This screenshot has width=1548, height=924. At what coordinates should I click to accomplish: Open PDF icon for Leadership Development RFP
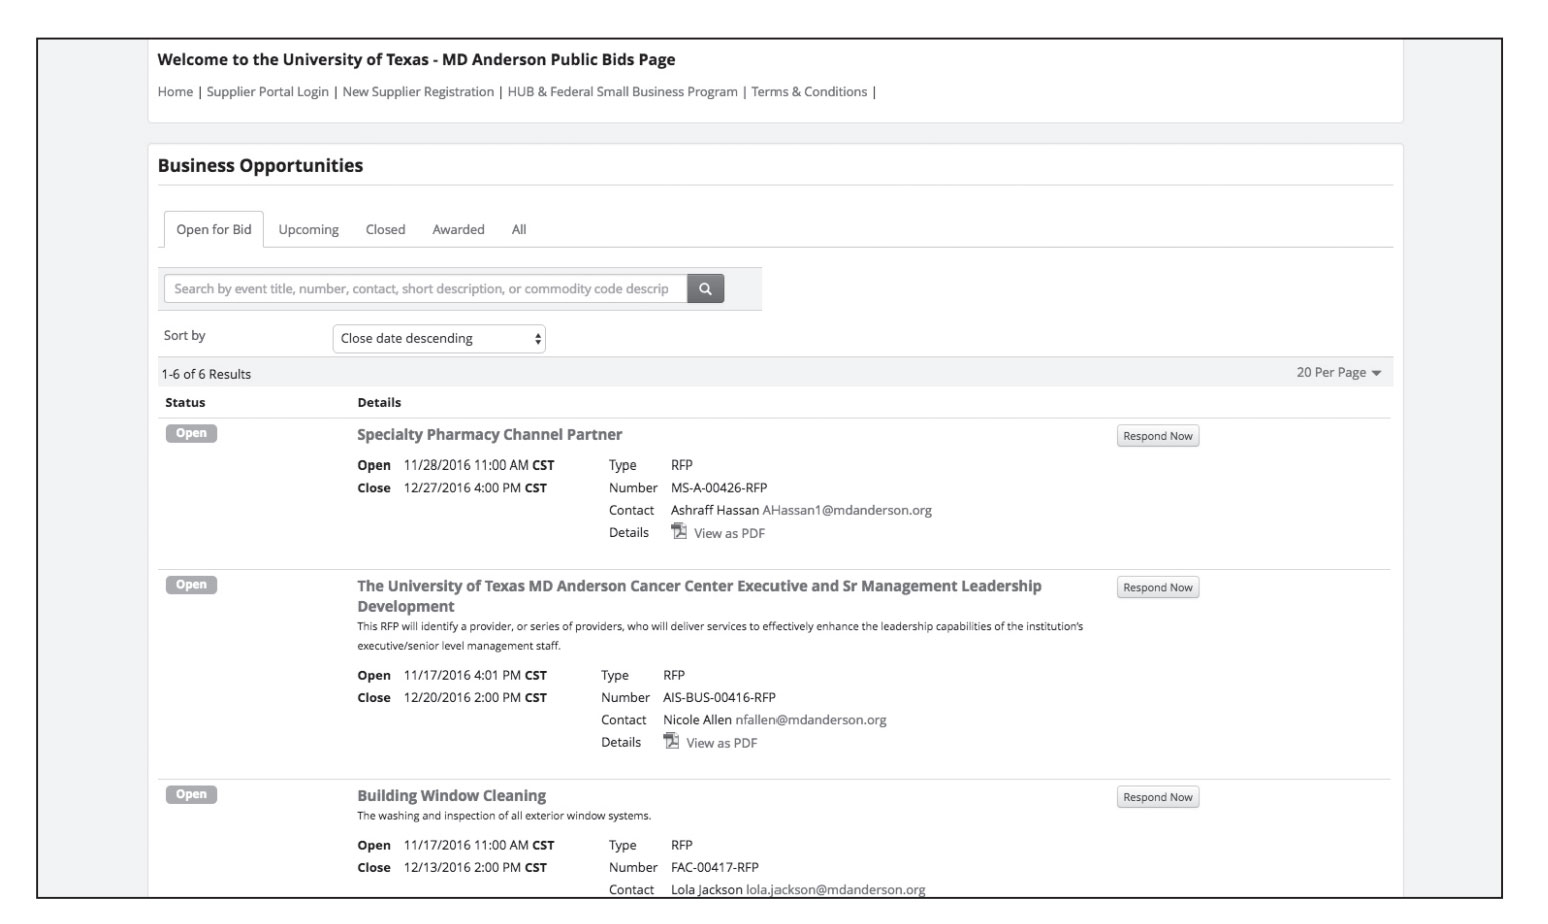671,742
